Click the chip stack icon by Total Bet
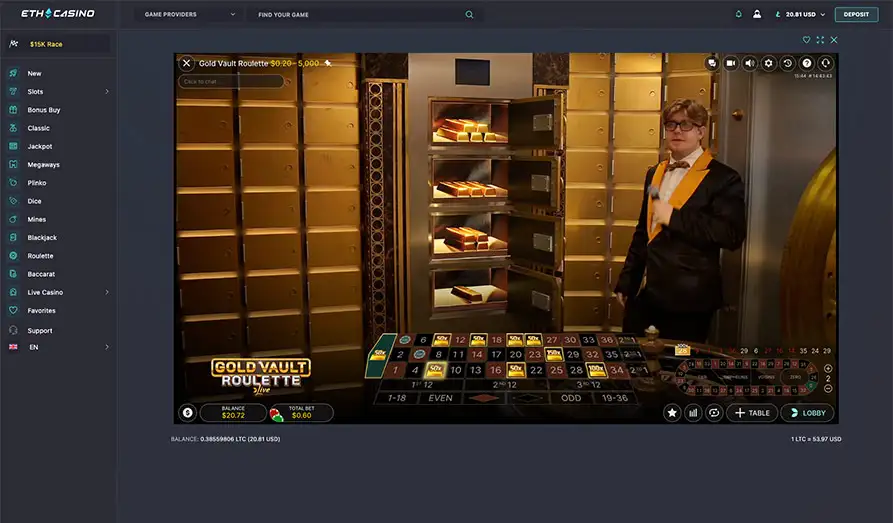 tap(276, 414)
